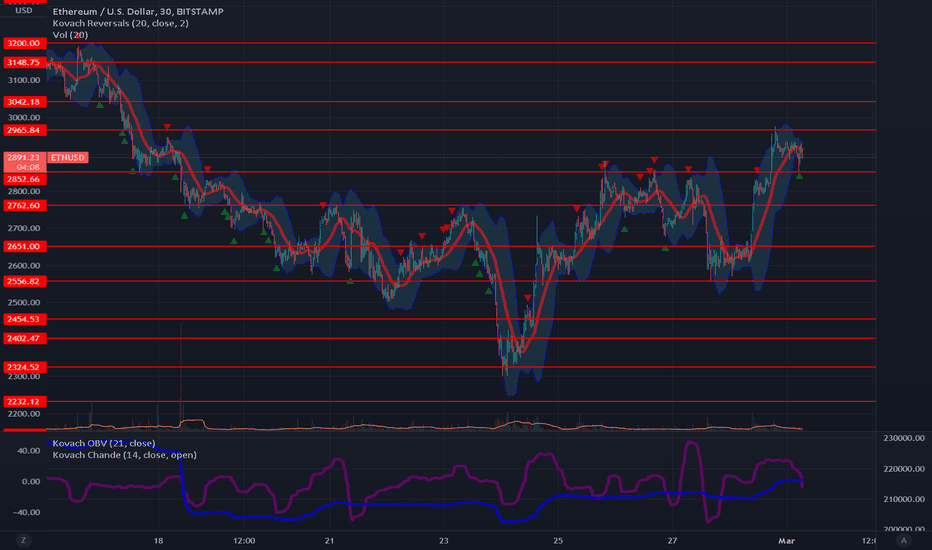932x550 pixels.
Task: Select the Kovach Reversals indicator legend
Action: click(x=121, y=23)
